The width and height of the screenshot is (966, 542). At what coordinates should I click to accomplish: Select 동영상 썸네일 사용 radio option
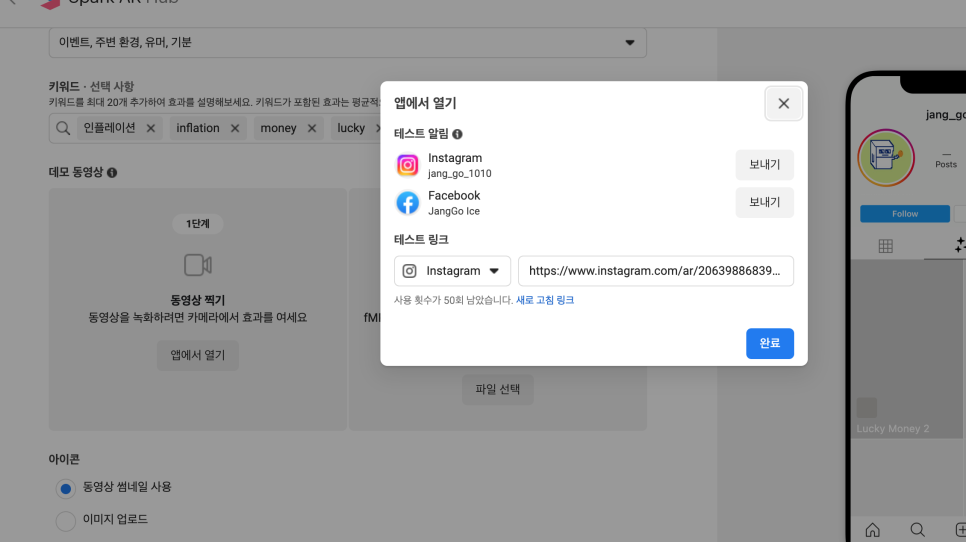point(65,488)
